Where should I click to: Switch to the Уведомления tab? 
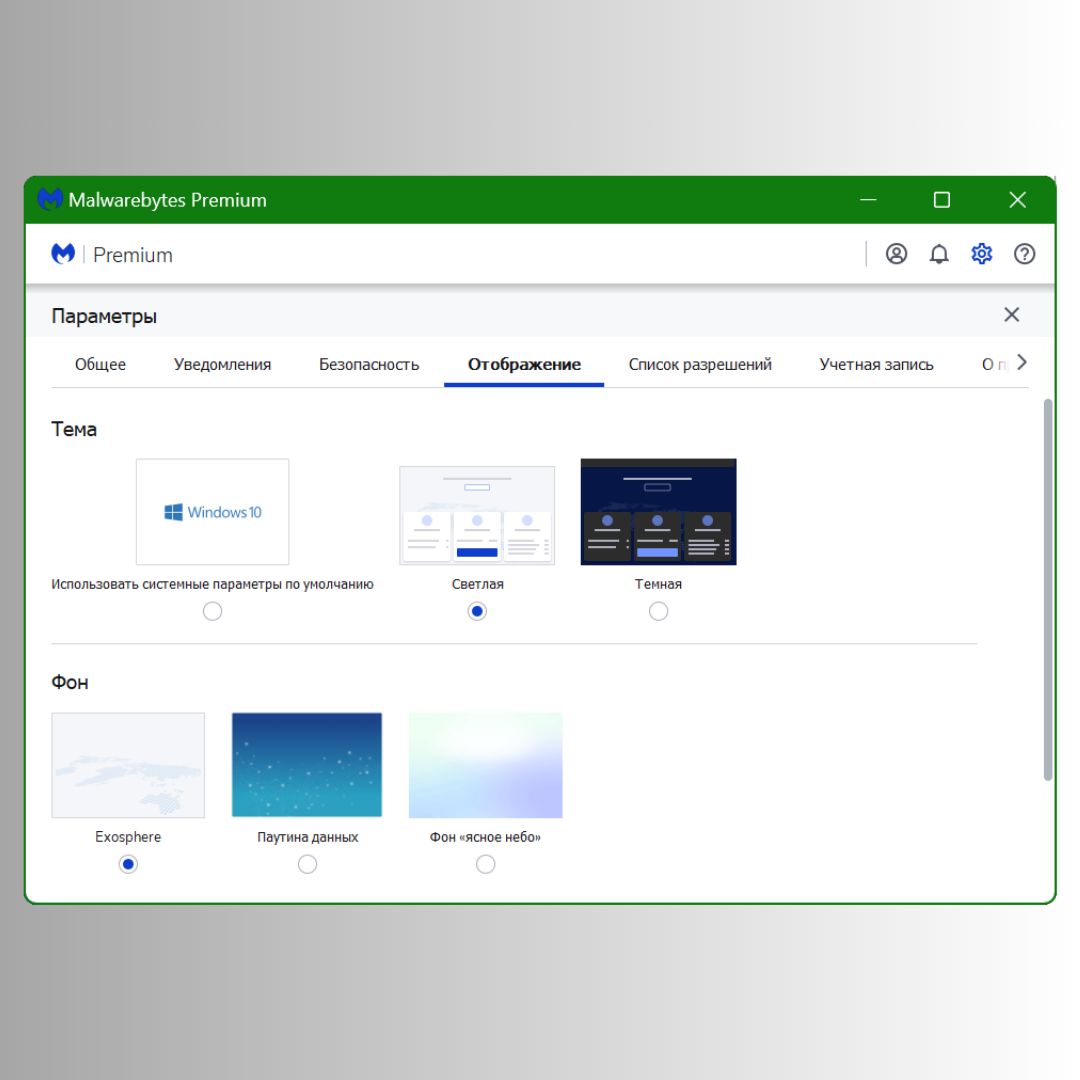coord(222,364)
